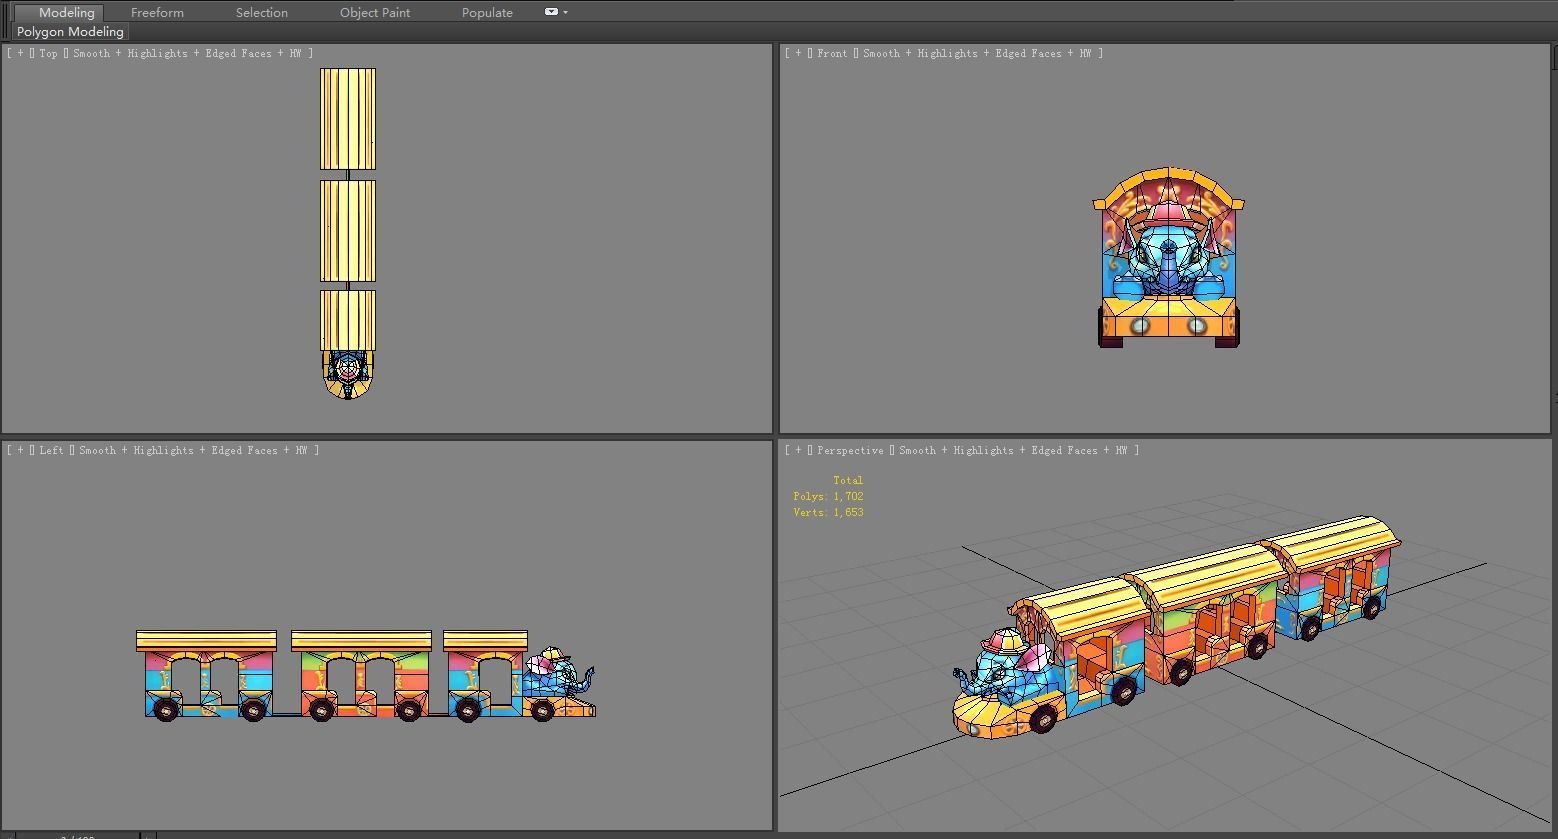
Task: Click the Total statistics heading
Action: [x=847, y=480]
